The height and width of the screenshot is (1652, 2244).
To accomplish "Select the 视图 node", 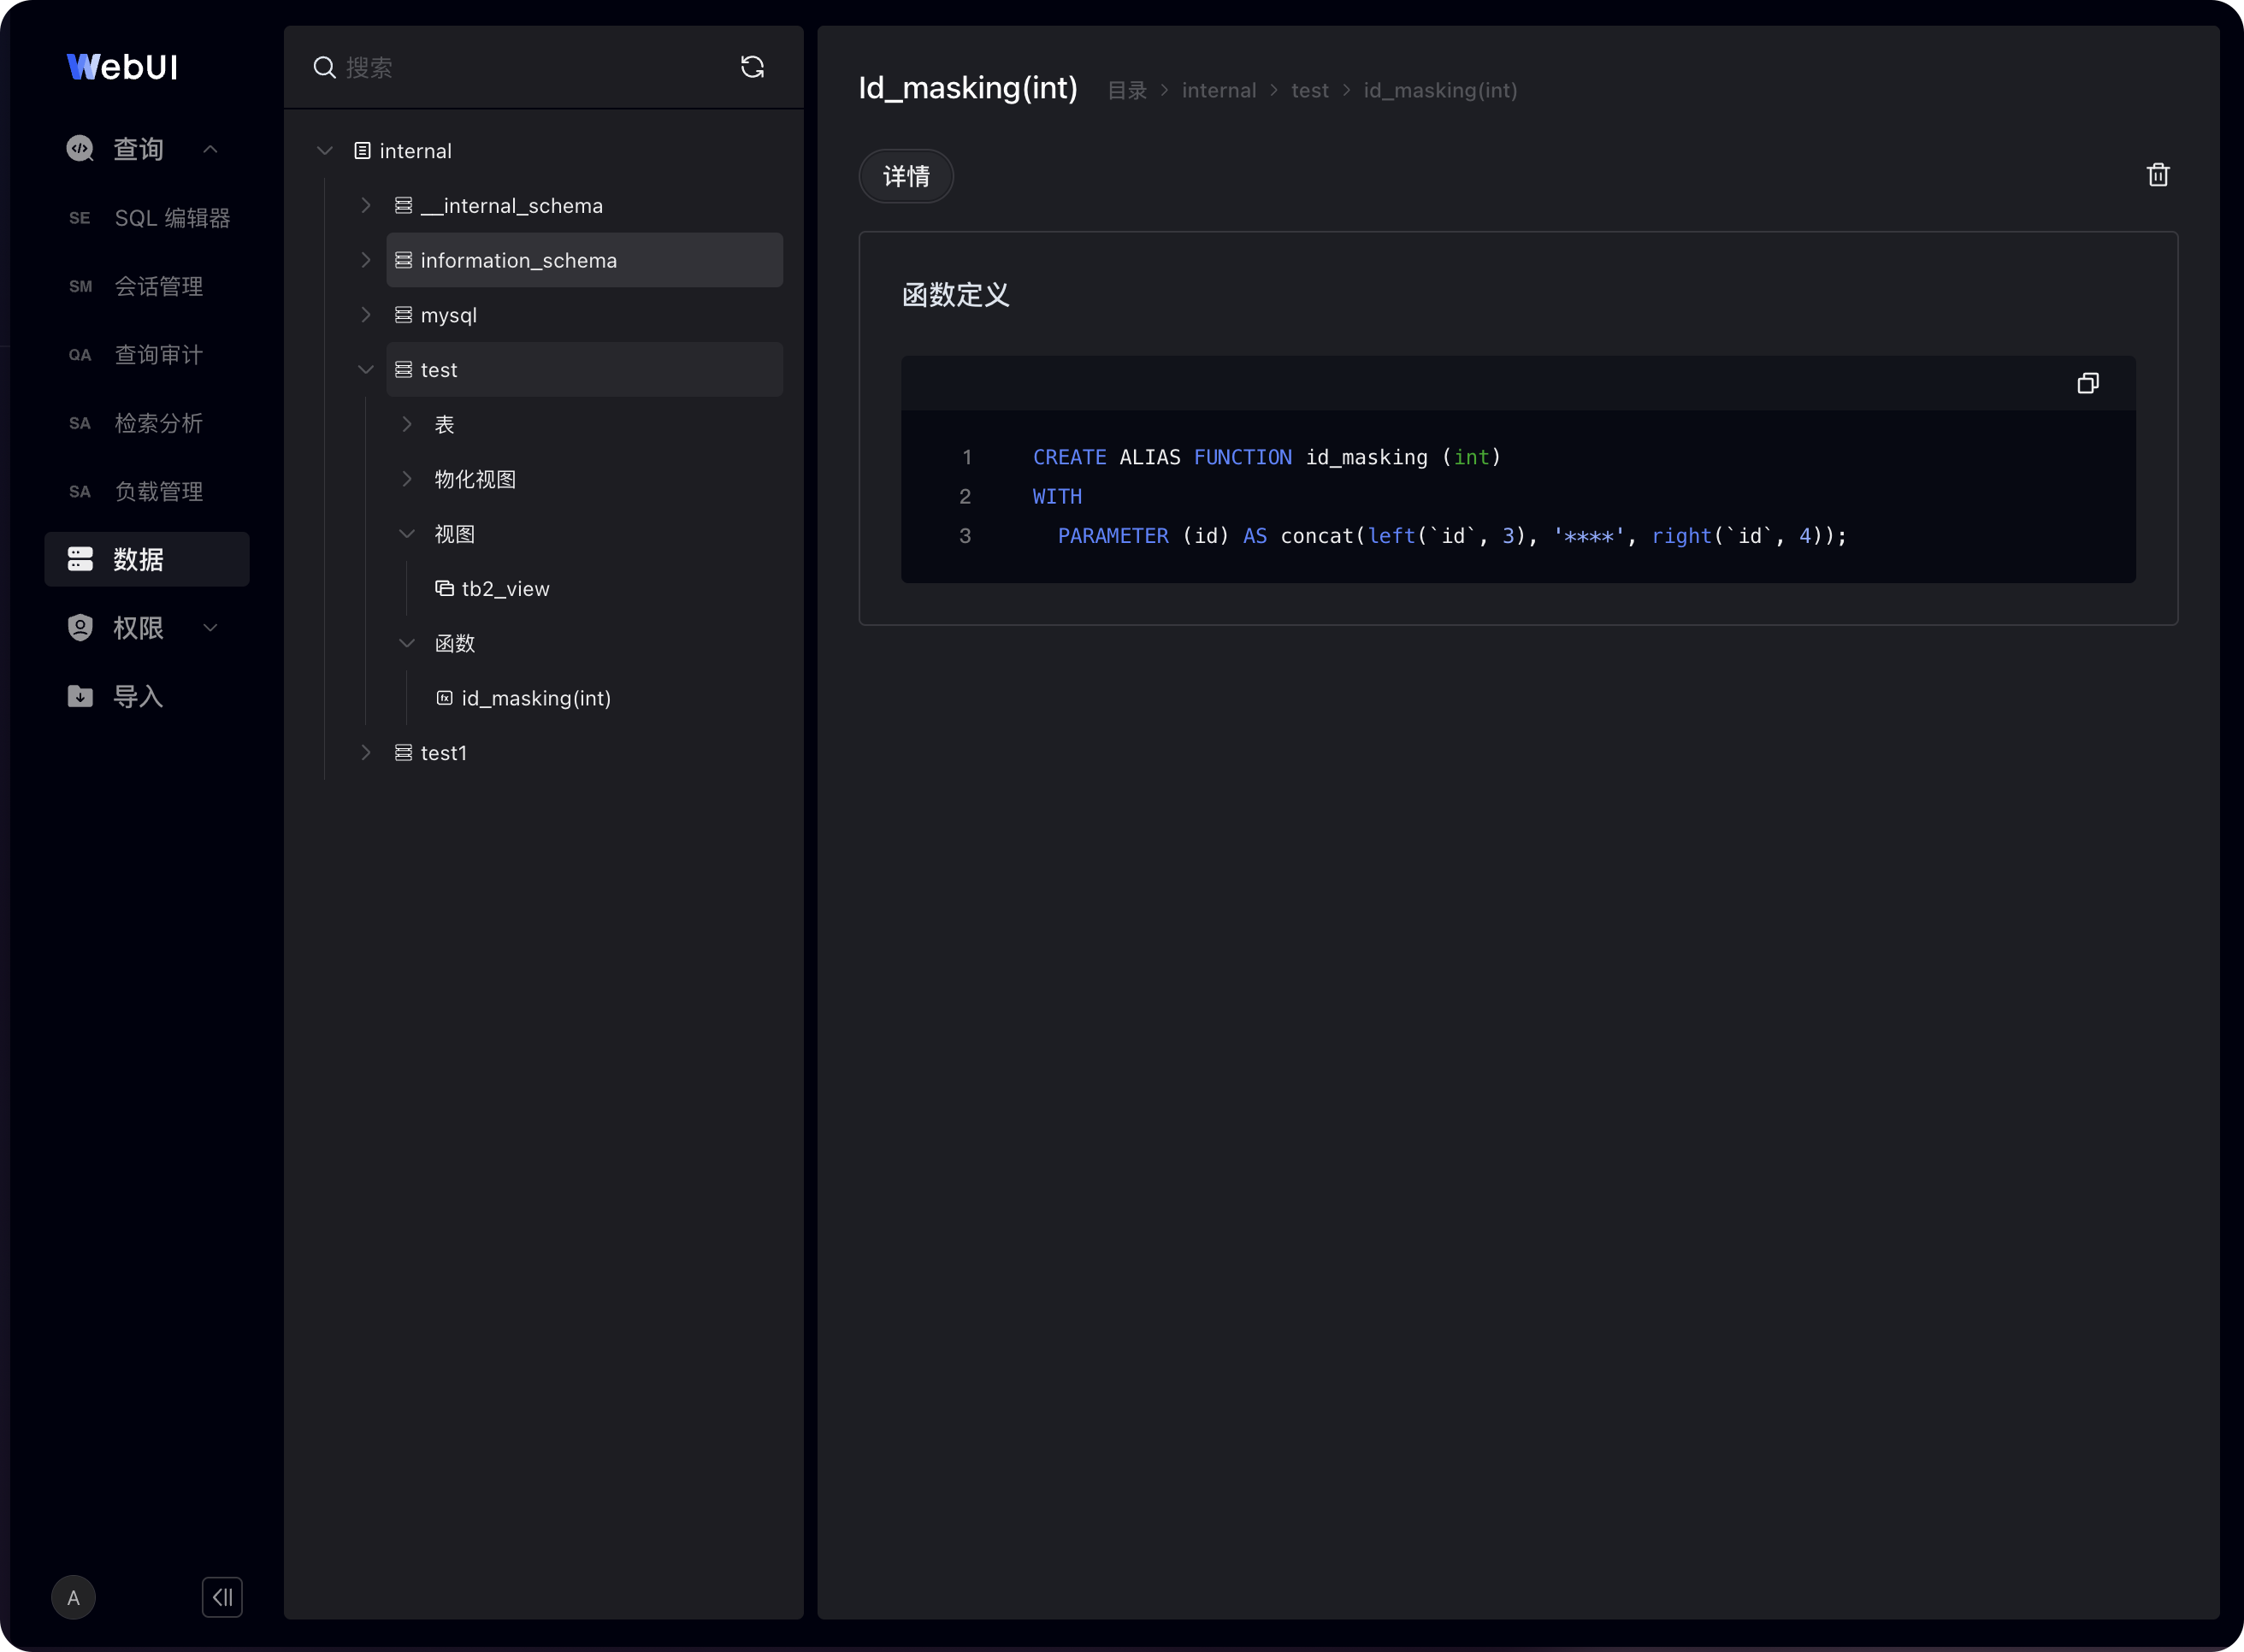I will pyautogui.click(x=454, y=534).
